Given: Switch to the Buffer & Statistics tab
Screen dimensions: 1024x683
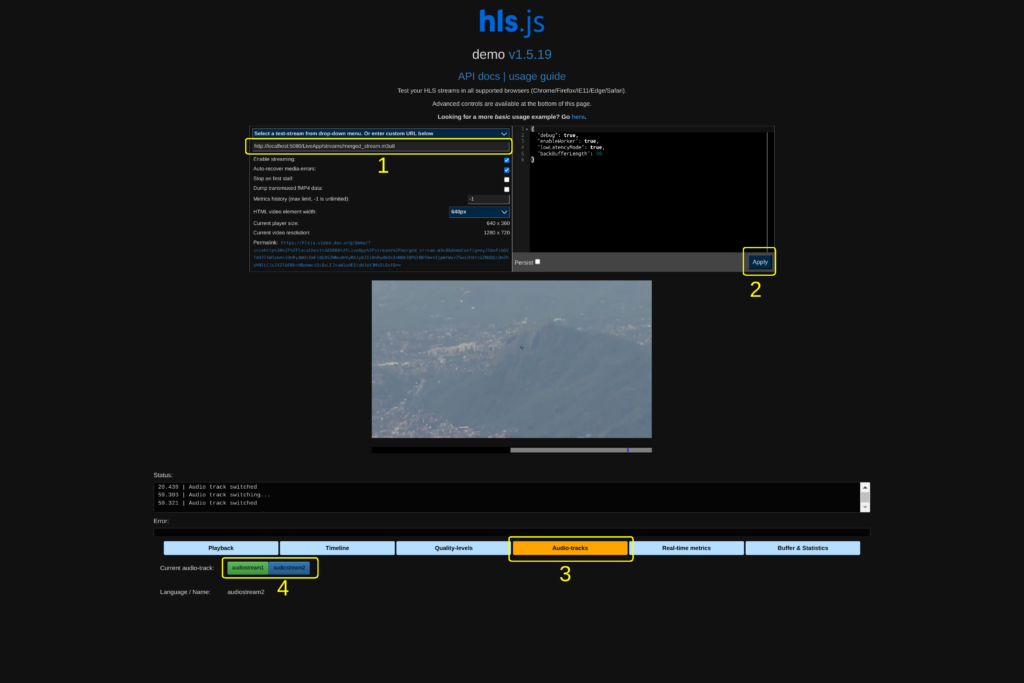Looking at the screenshot, I should (x=803, y=548).
